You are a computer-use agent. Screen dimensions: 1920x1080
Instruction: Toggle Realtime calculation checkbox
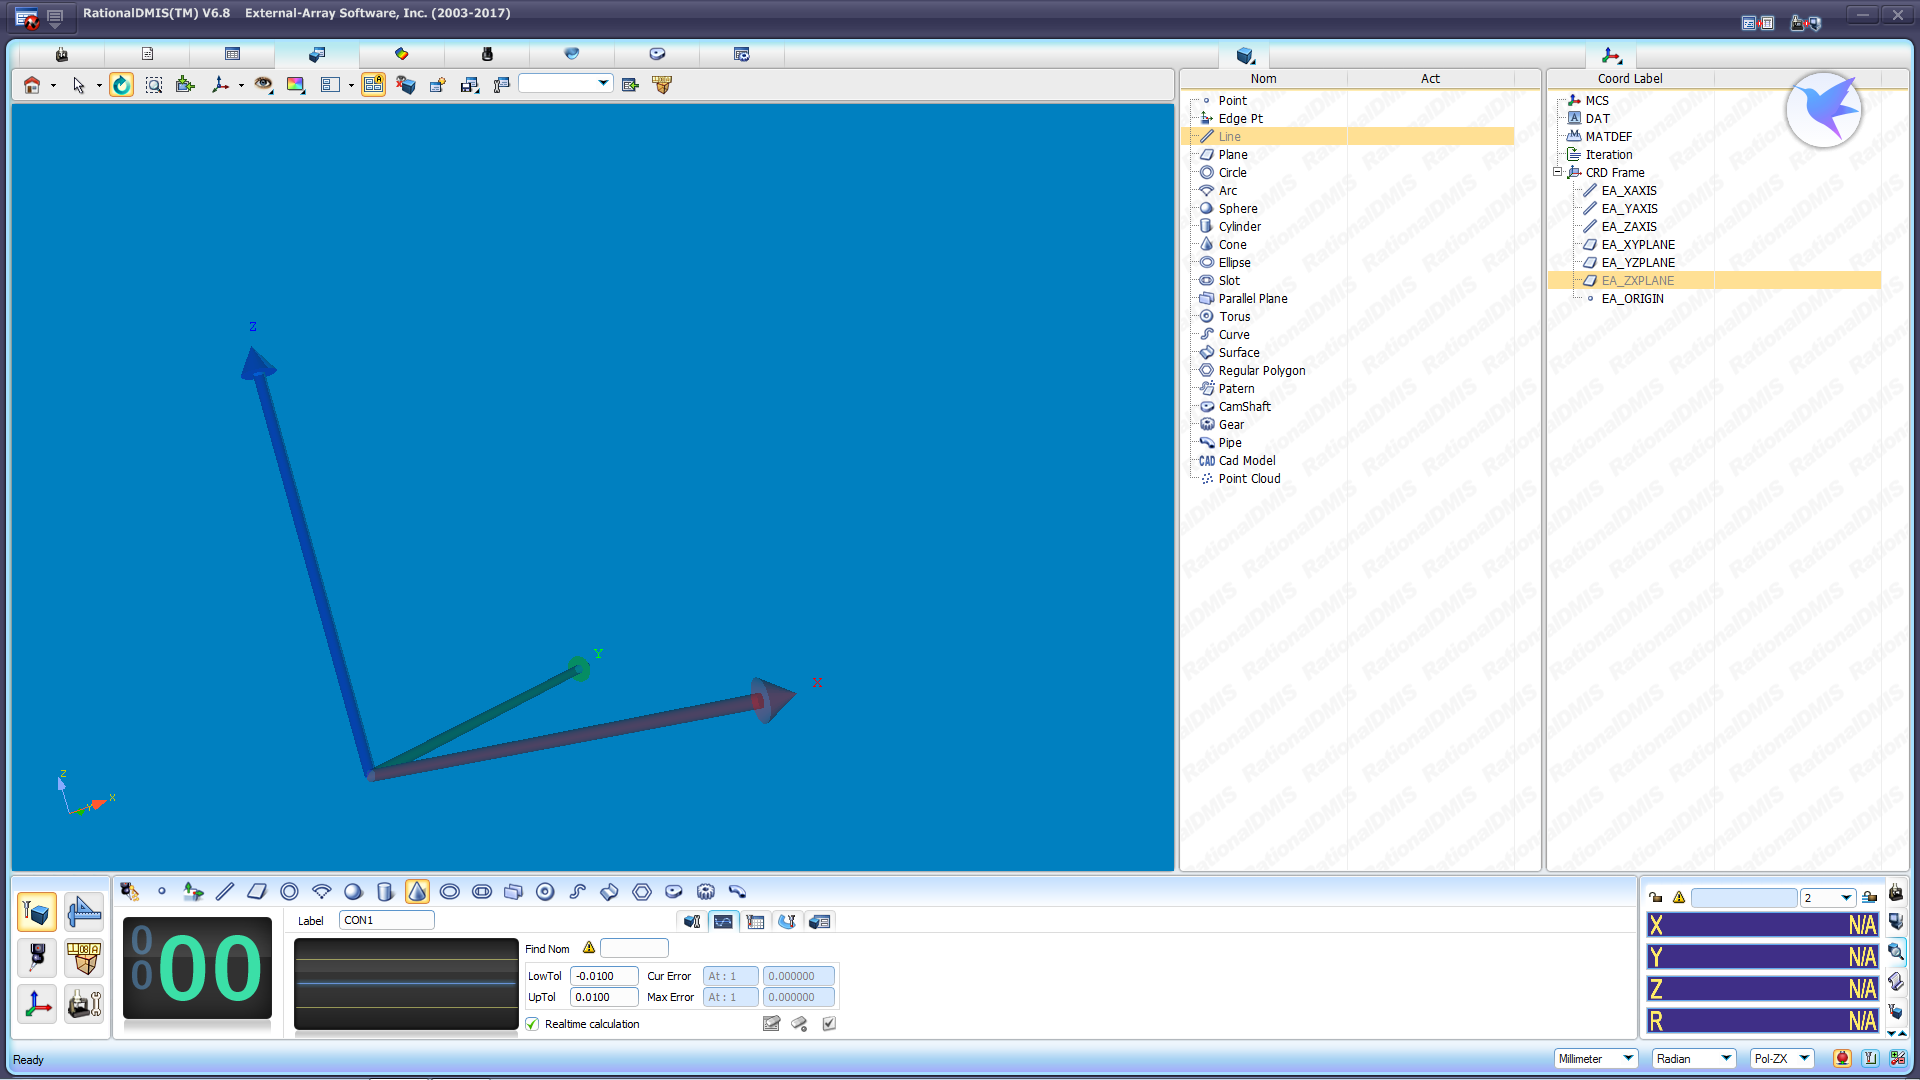click(532, 1024)
